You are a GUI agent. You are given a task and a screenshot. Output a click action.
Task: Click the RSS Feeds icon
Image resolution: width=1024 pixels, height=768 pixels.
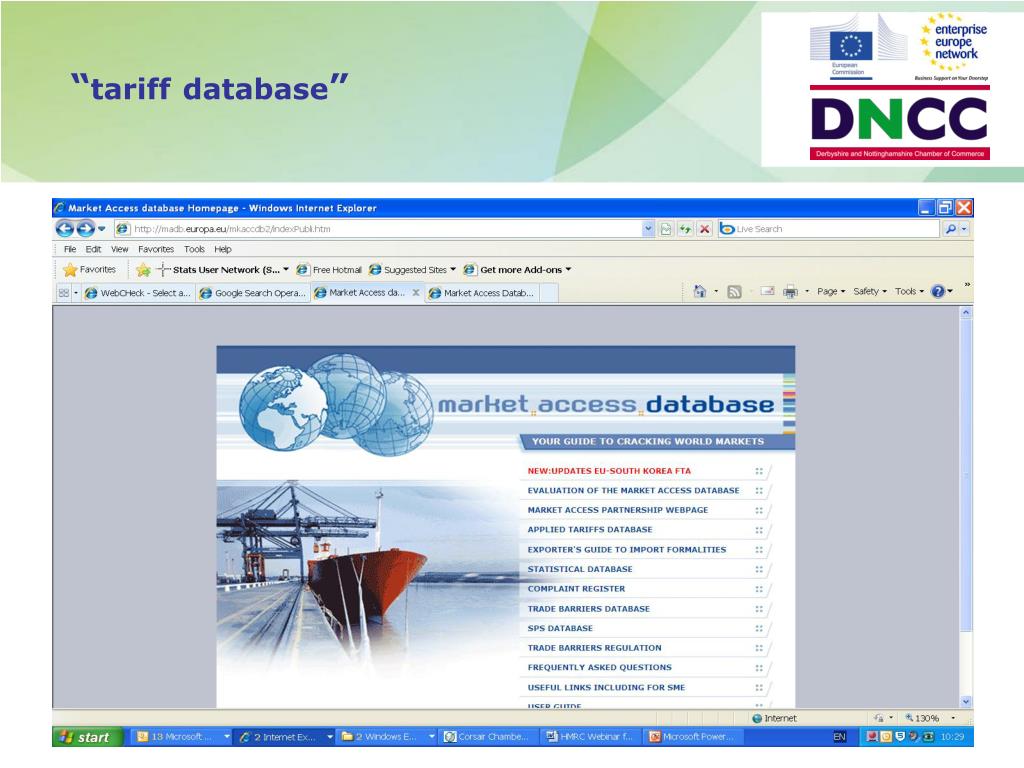click(734, 291)
